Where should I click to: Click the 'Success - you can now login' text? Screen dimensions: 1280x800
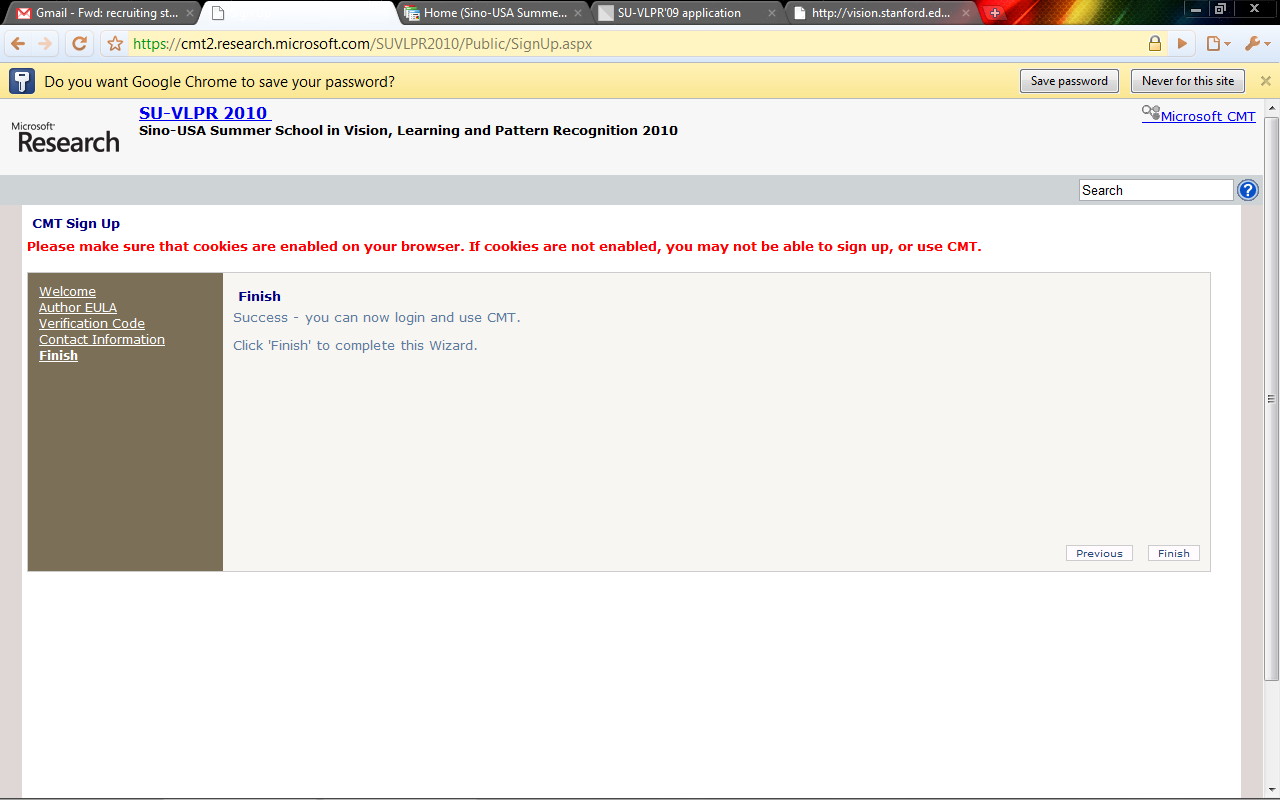point(377,318)
